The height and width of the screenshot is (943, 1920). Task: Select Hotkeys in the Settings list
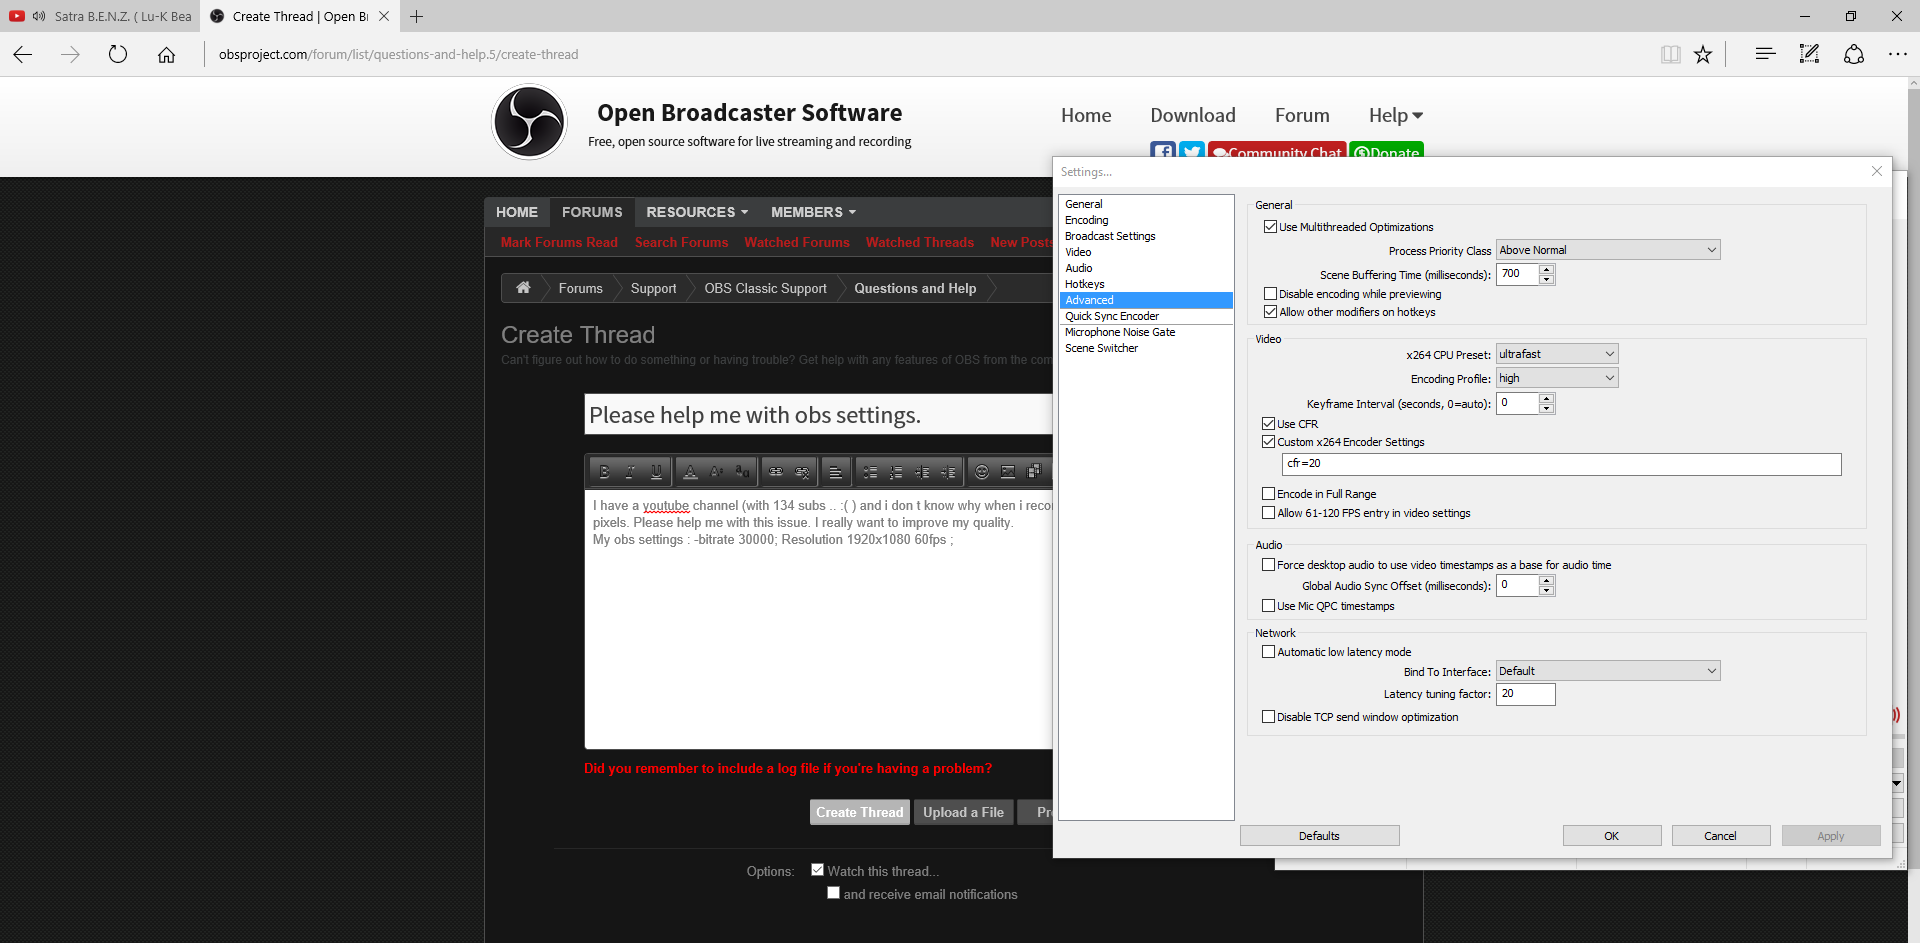[x=1146, y=284]
